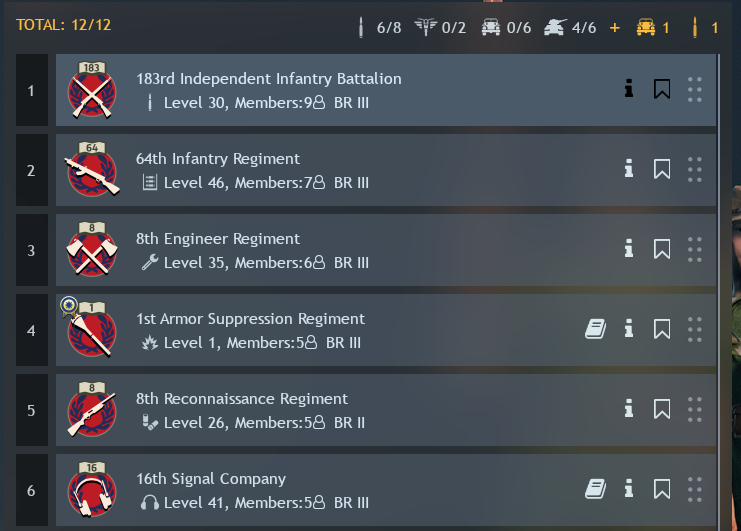Click the vehicle slots icon showing 0/6
Screen dimensions: 741x531
tap(491, 27)
